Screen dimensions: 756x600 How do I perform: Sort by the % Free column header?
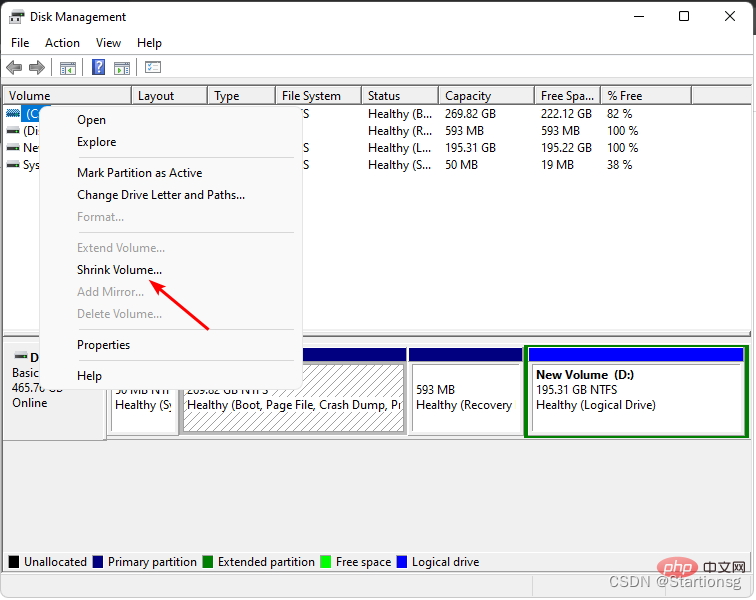click(x=646, y=95)
